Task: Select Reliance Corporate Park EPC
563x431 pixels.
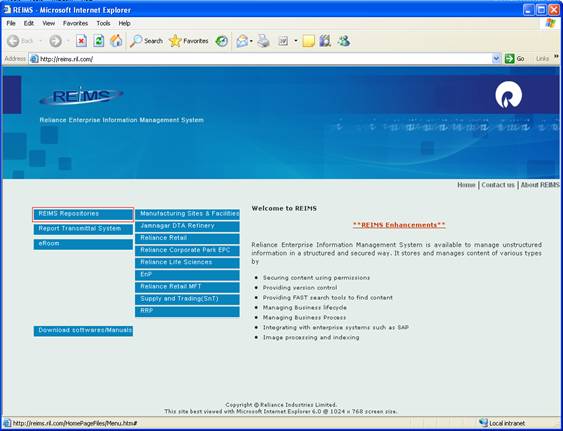Action: click(187, 251)
